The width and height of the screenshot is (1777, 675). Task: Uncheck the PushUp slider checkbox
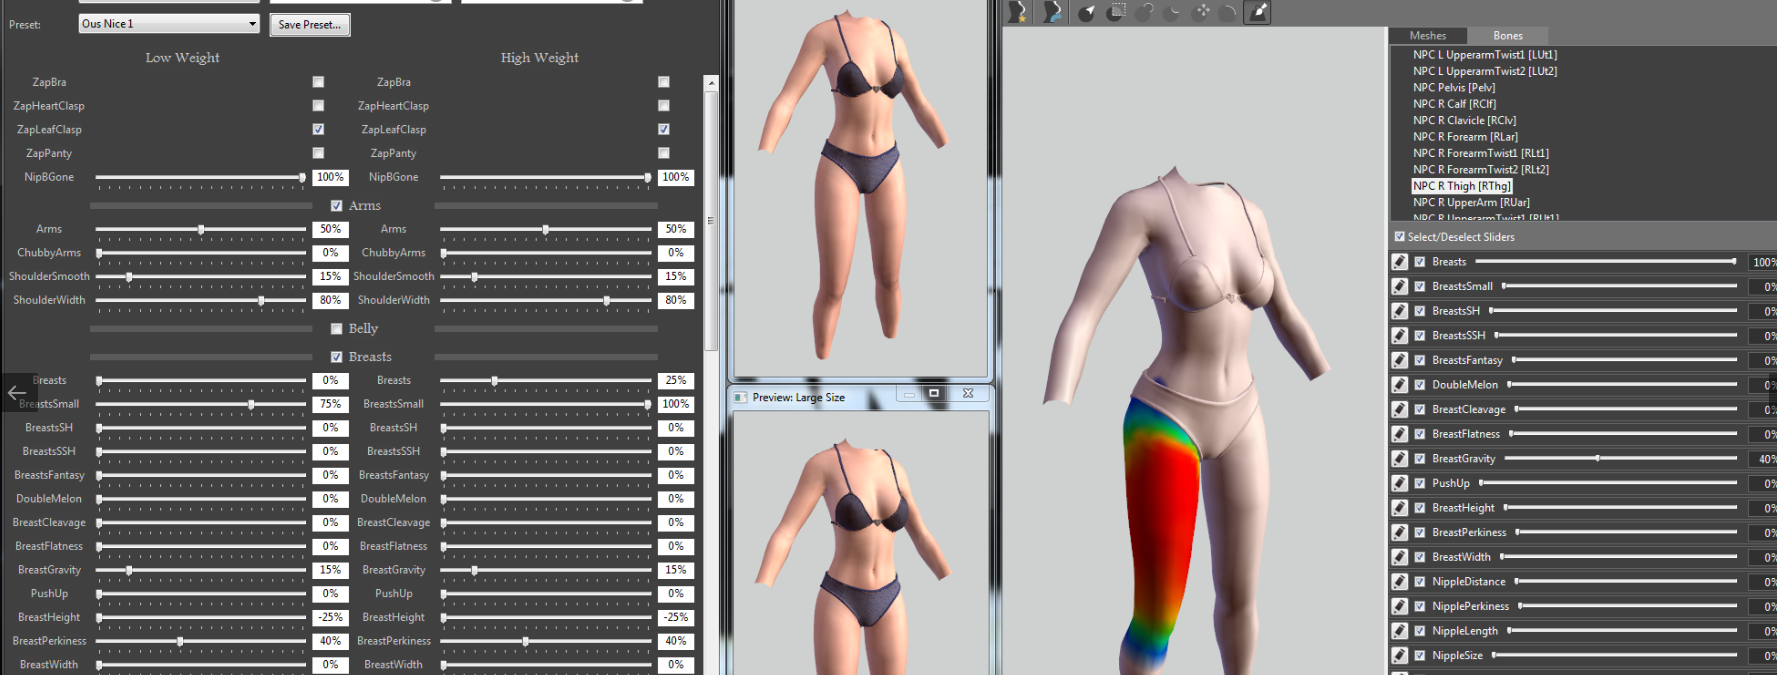click(1420, 483)
